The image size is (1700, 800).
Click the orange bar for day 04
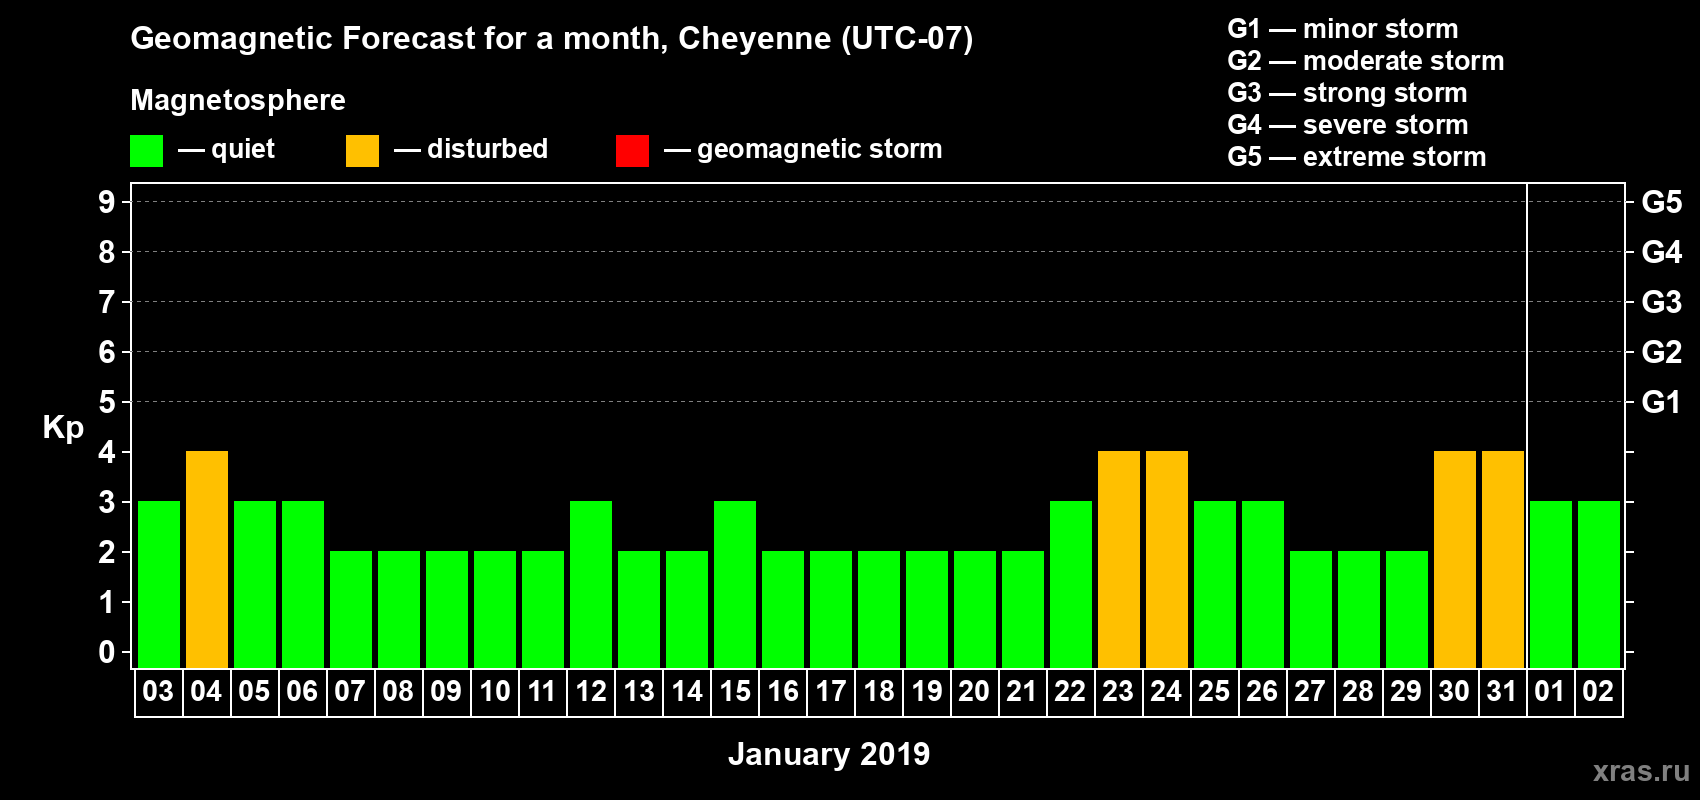point(207,560)
